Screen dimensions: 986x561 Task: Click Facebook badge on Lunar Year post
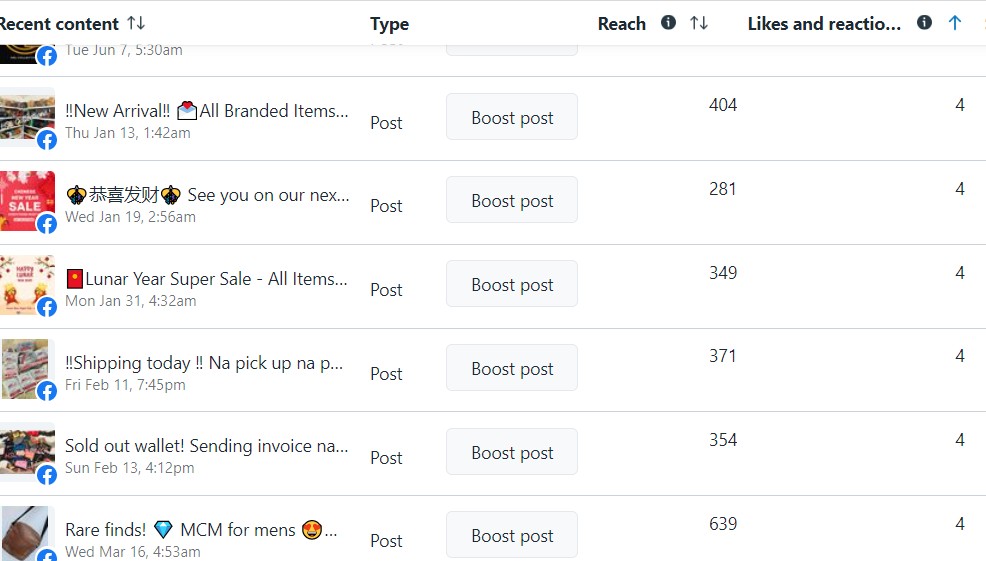point(47,307)
